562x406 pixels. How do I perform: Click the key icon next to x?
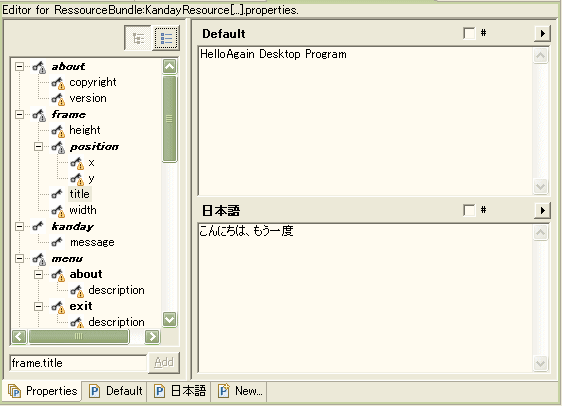coord(77,163)
